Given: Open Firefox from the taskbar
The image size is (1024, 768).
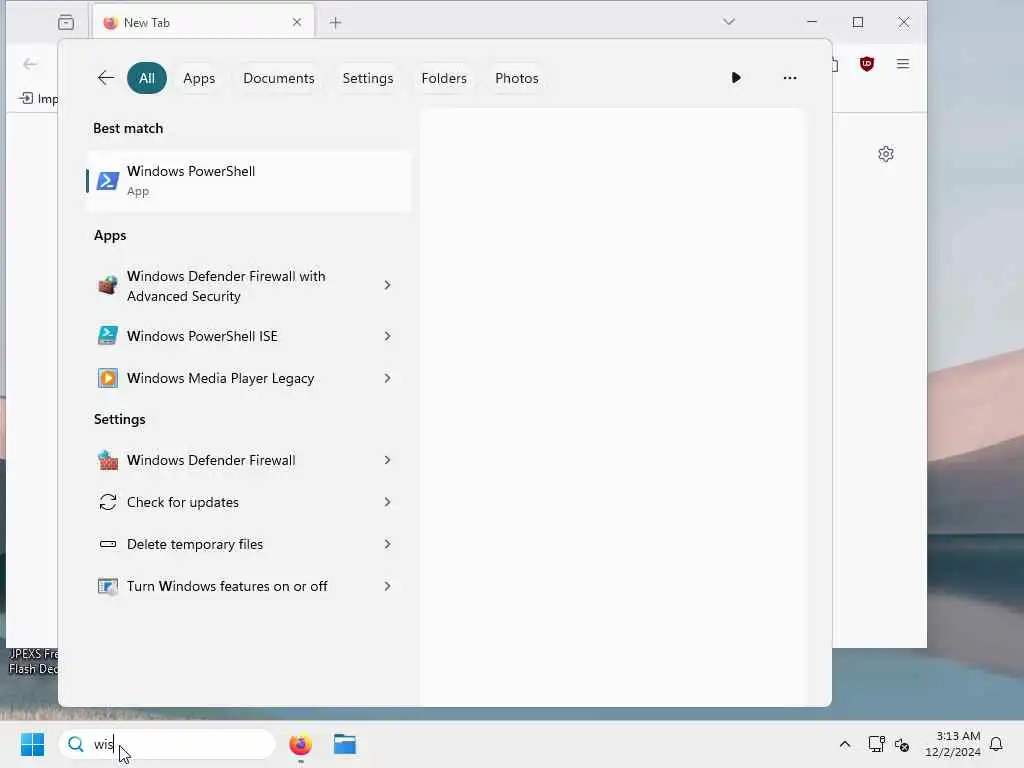Looking at the screenshot, I should point(300,744).
